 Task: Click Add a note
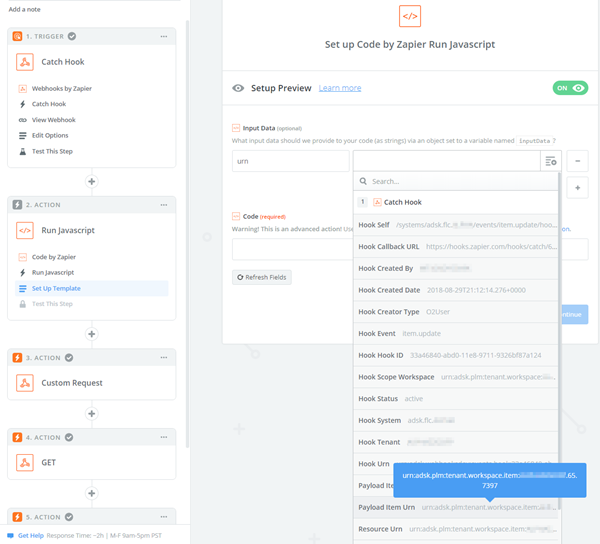[24, 9]
